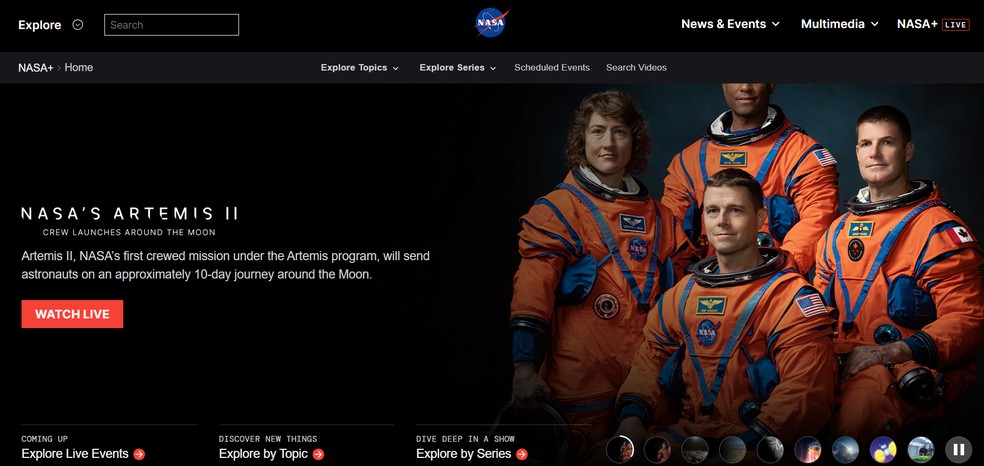Select the first carousel slide with progress ring
This screenshot has height=466, width=984.
click(620, 450)
